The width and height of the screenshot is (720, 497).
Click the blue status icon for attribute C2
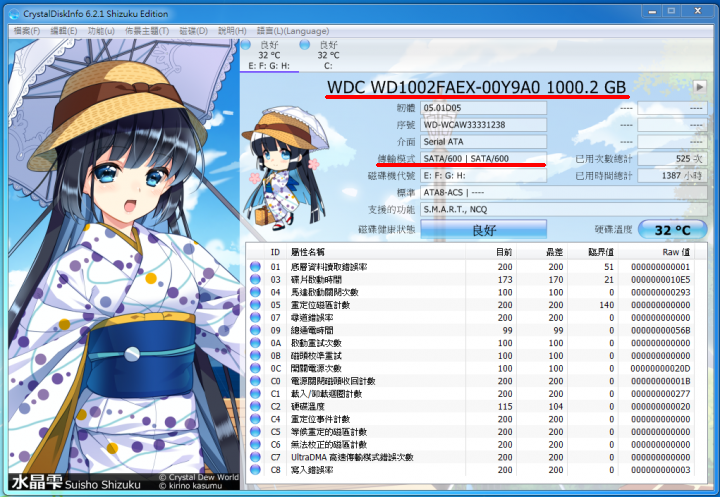click(255, 407)
